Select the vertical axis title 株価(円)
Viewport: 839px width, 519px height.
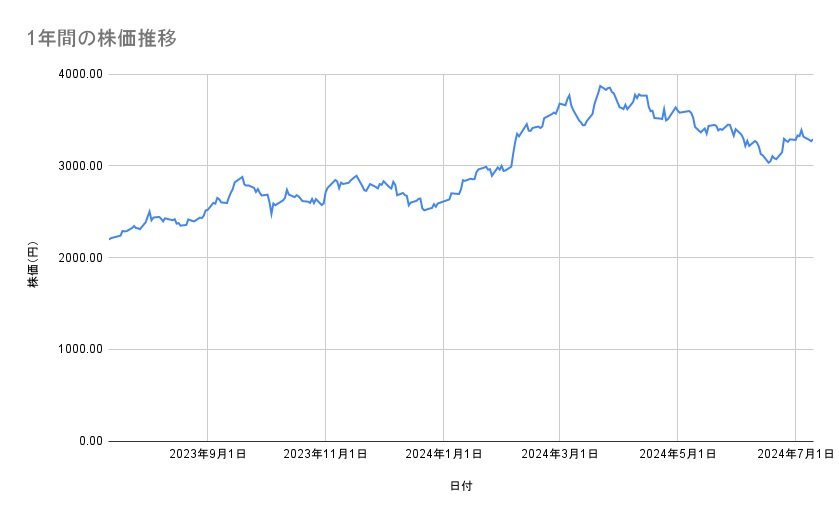pyautogui.click(x=33, y=265)
